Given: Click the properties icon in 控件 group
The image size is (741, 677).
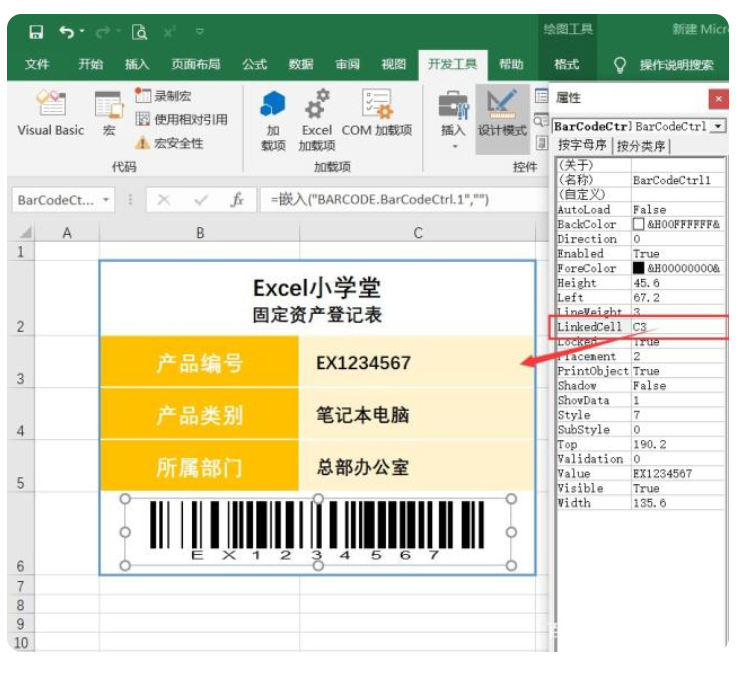Looking at the screenshot, I should [541, 96].
